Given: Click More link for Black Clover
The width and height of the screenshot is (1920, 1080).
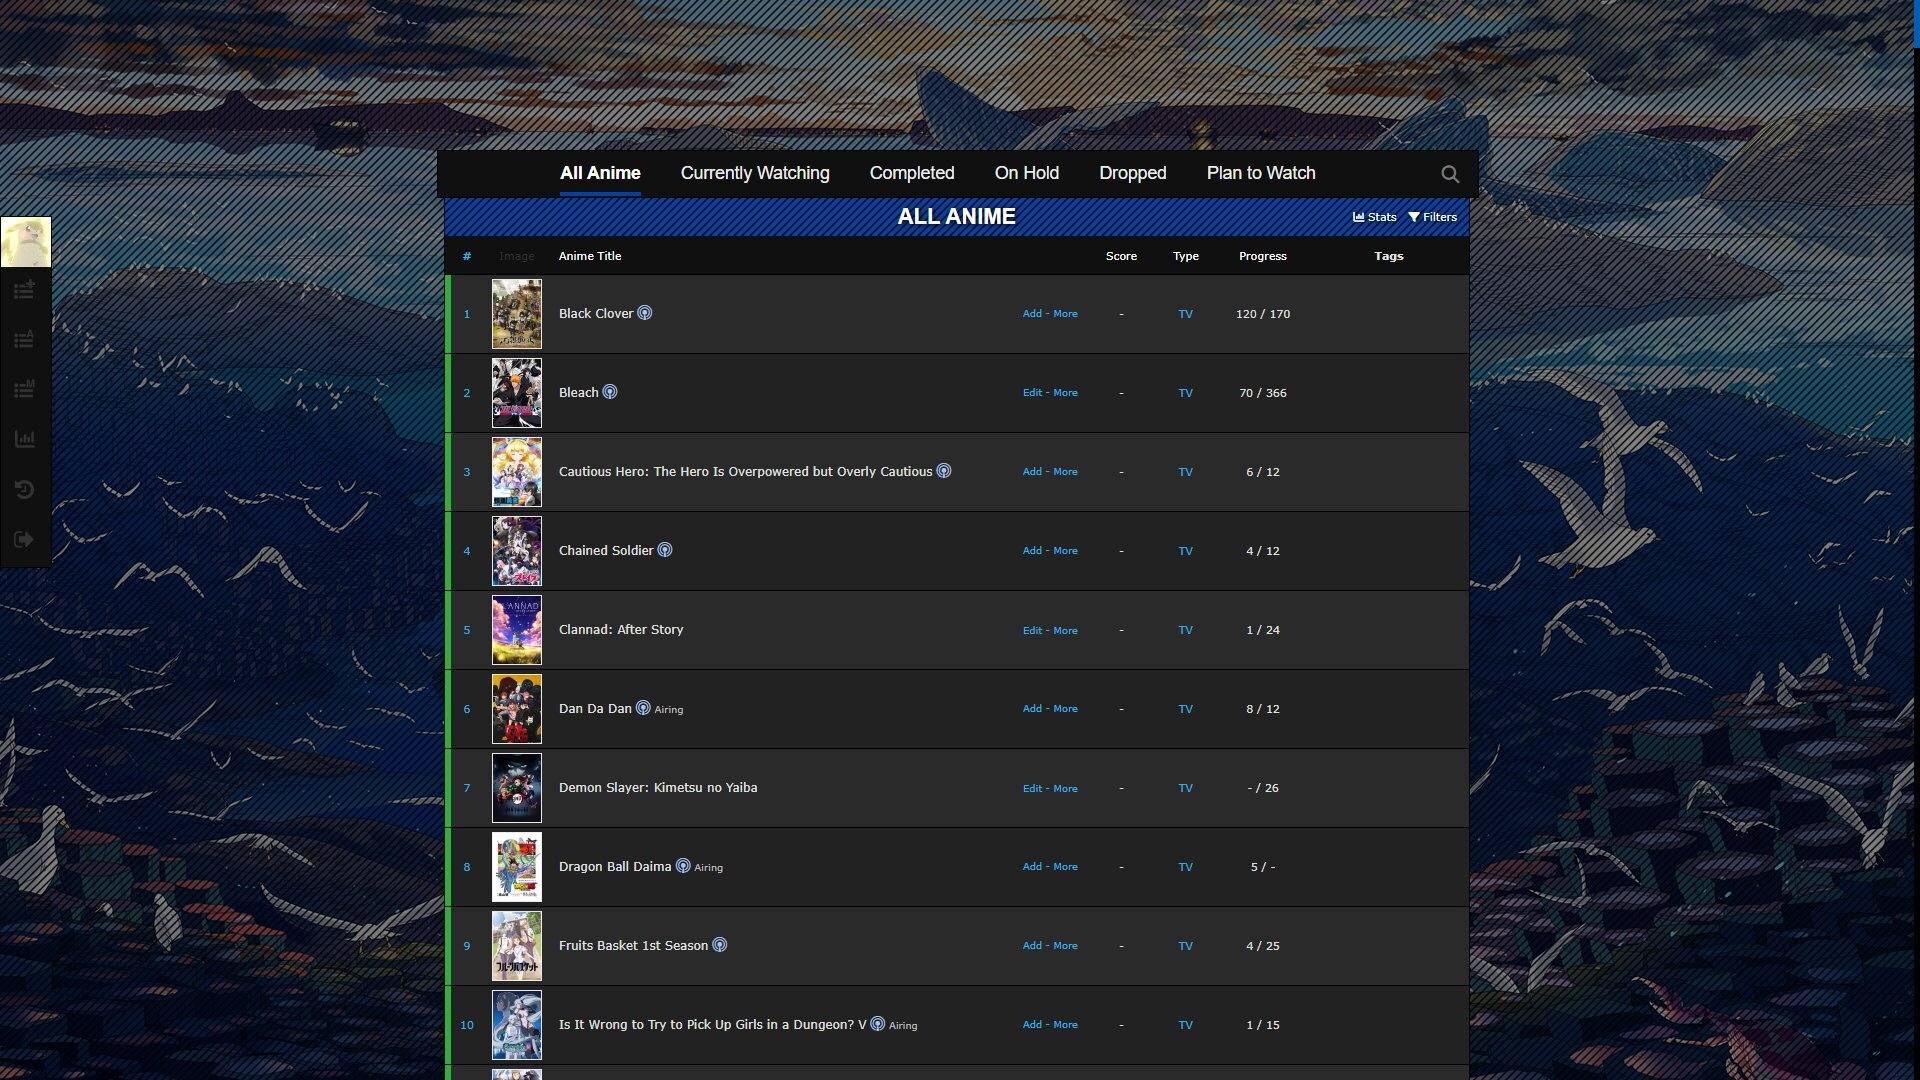Looking at the screenshot, I should click(1066, 314).
